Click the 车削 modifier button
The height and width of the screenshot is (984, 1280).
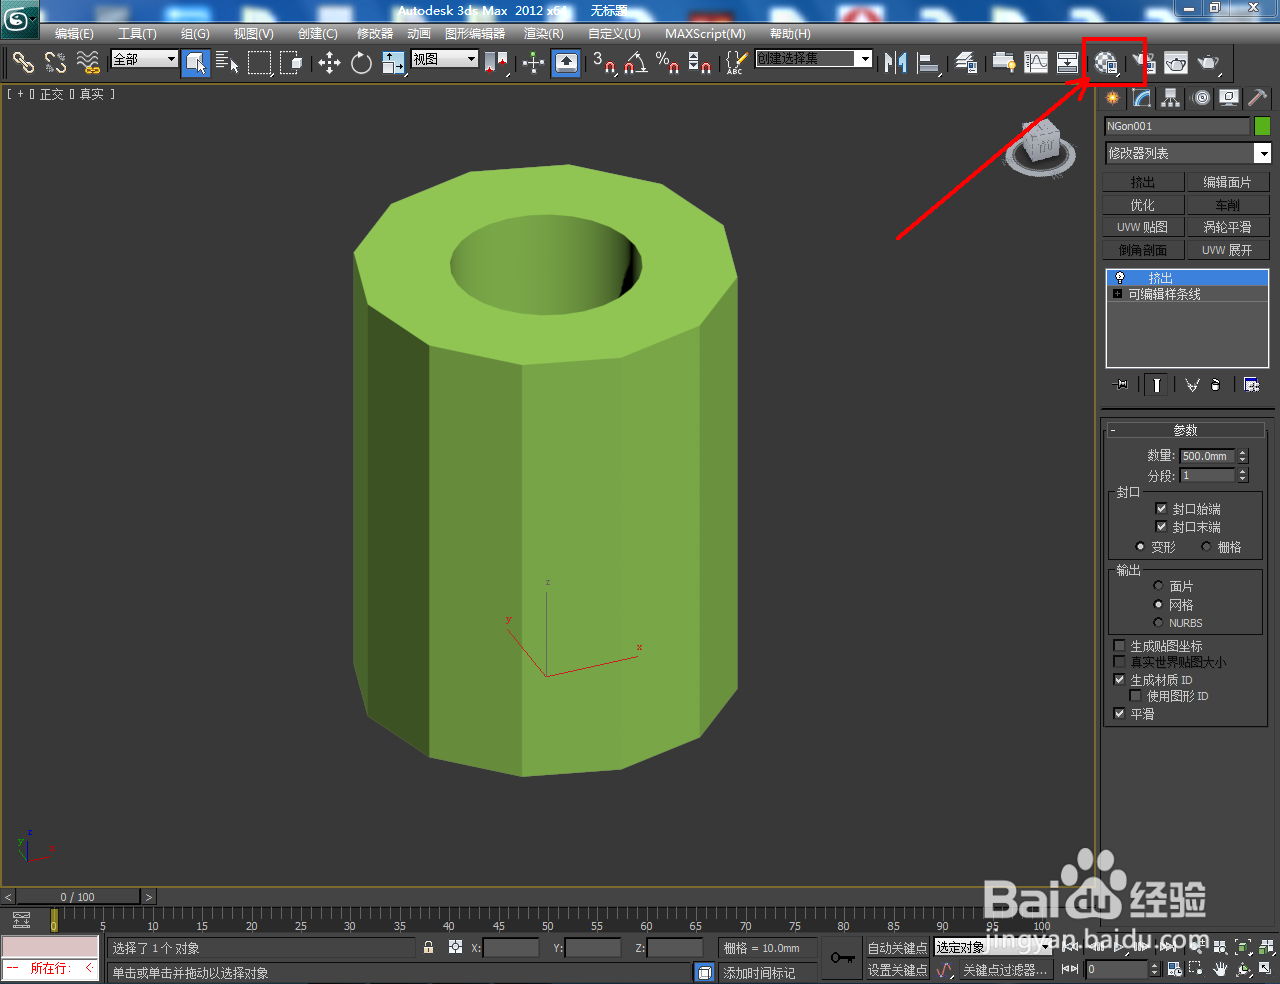[x=1228, y=204]
